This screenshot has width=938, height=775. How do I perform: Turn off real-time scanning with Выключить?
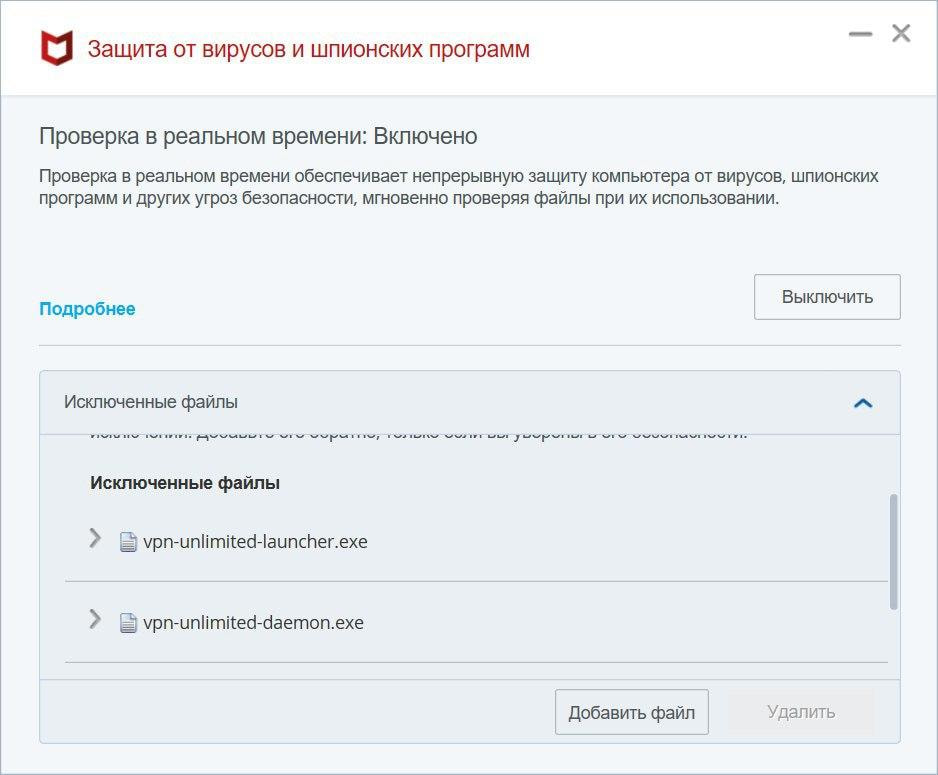pyautogui.click(x=827, y=297)
